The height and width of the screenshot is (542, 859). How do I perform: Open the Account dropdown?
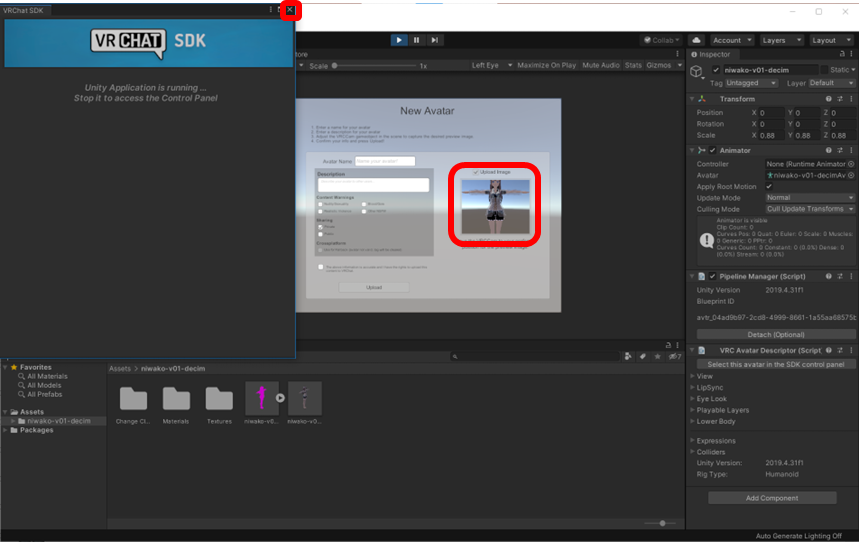click(x=732, y=40)
